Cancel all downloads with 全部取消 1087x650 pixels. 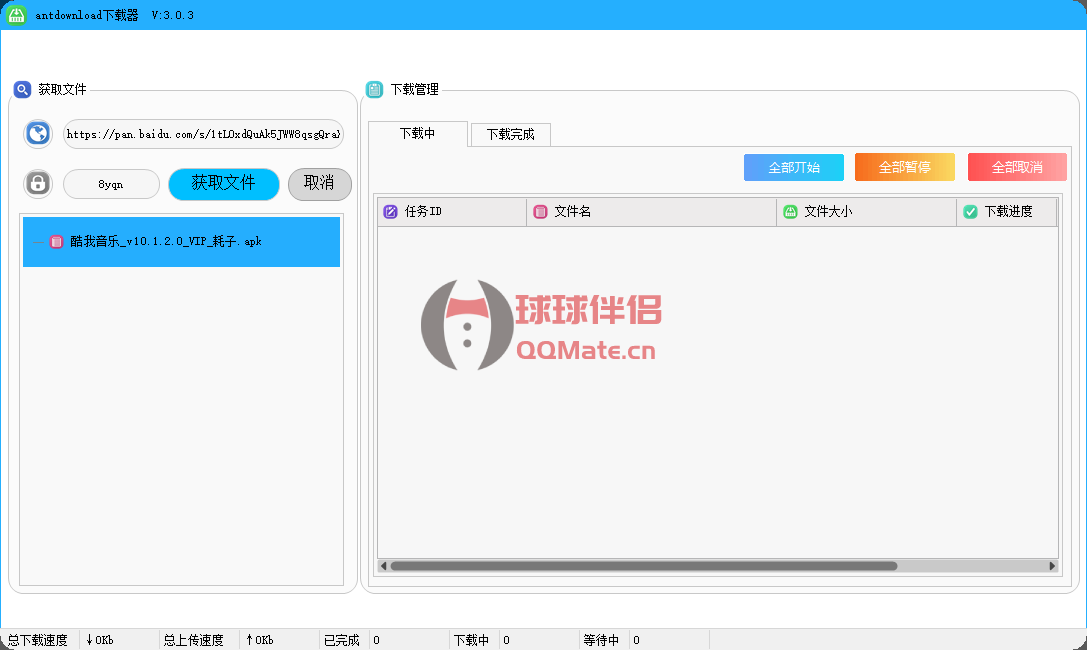(x=1017, y=167)
